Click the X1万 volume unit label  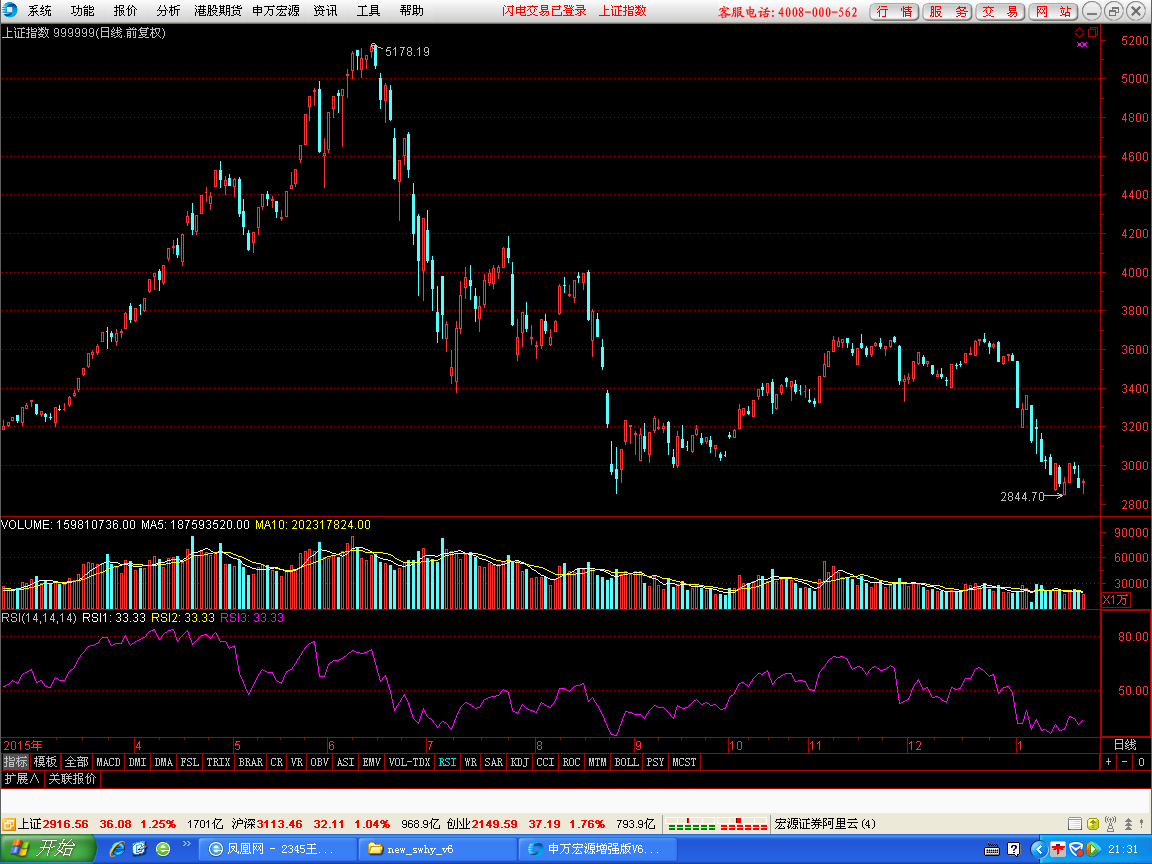click(1115, 600)
